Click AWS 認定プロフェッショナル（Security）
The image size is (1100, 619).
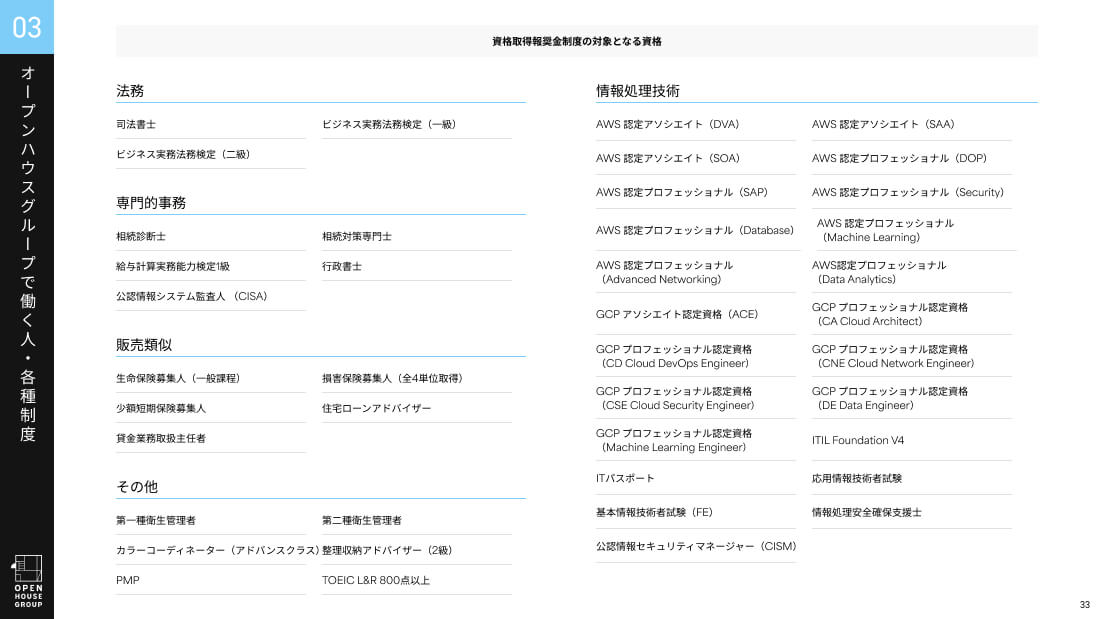pyautogui.click(x=908, y=192)
